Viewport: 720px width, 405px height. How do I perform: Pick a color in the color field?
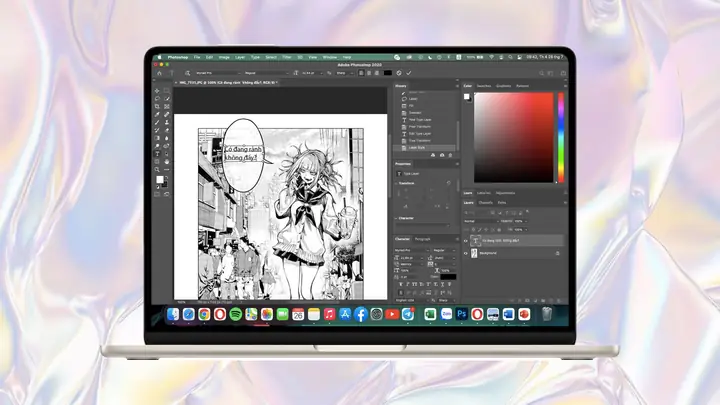514,137
